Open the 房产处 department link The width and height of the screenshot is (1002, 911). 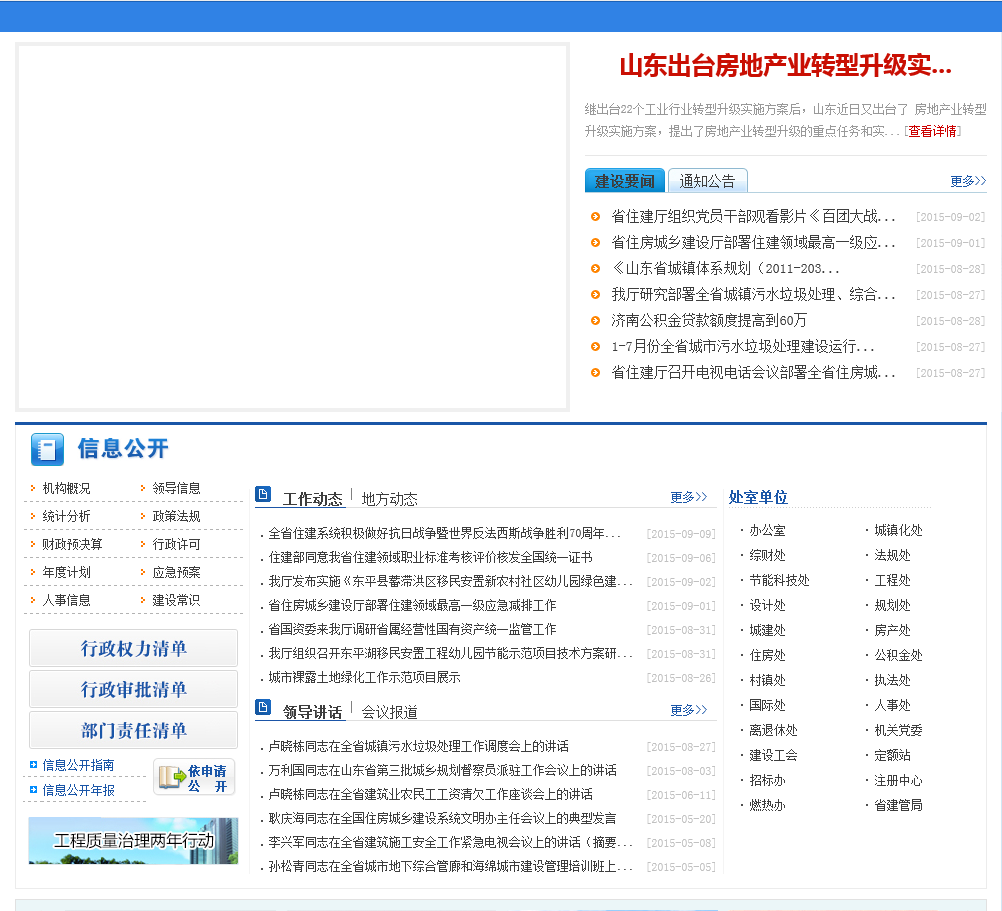pyautogui.click(x=893, y=630)
